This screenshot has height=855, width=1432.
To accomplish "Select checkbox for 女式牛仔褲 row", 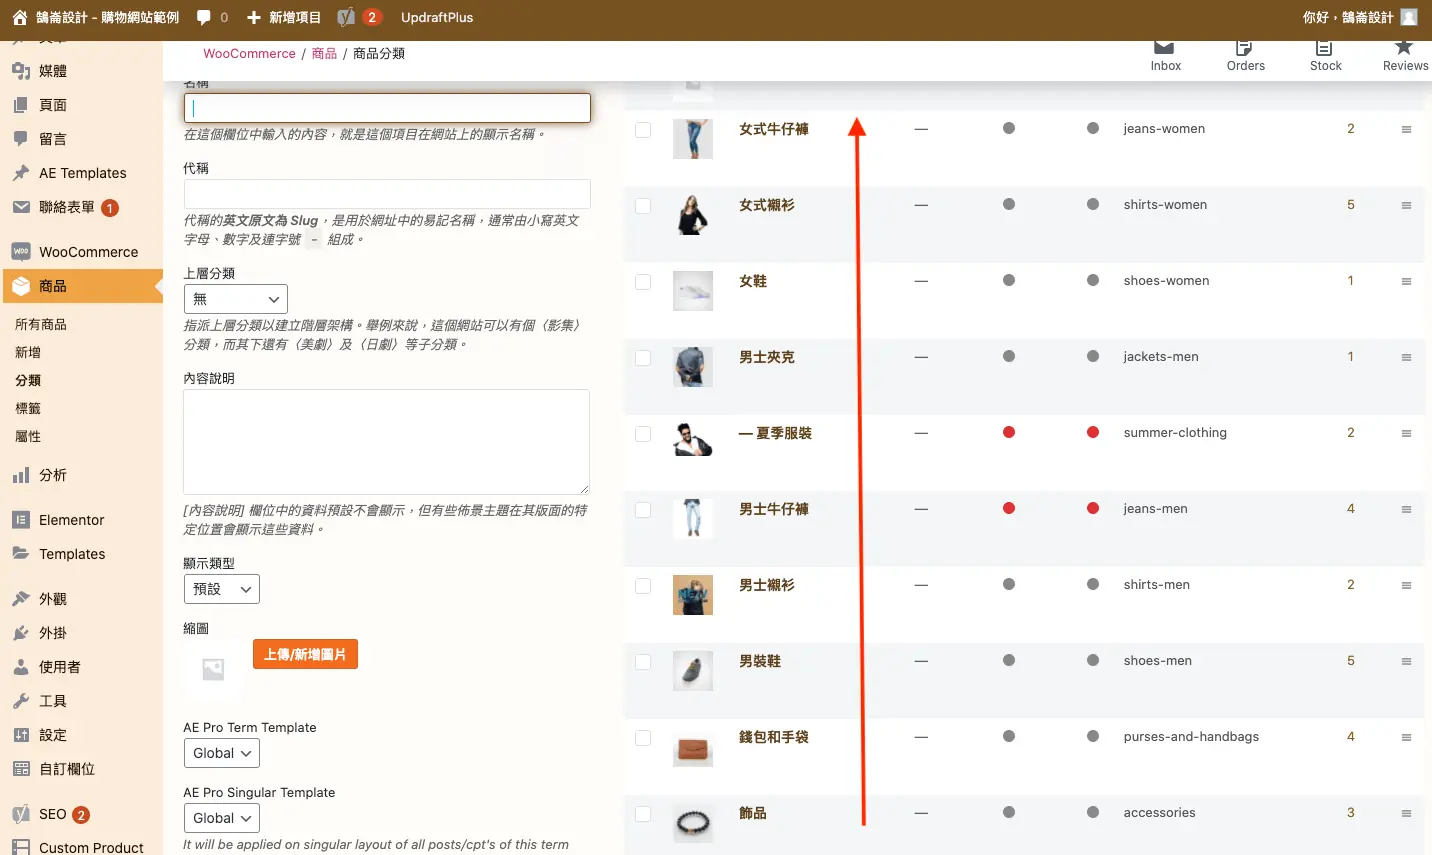I will tap(643, 130).
